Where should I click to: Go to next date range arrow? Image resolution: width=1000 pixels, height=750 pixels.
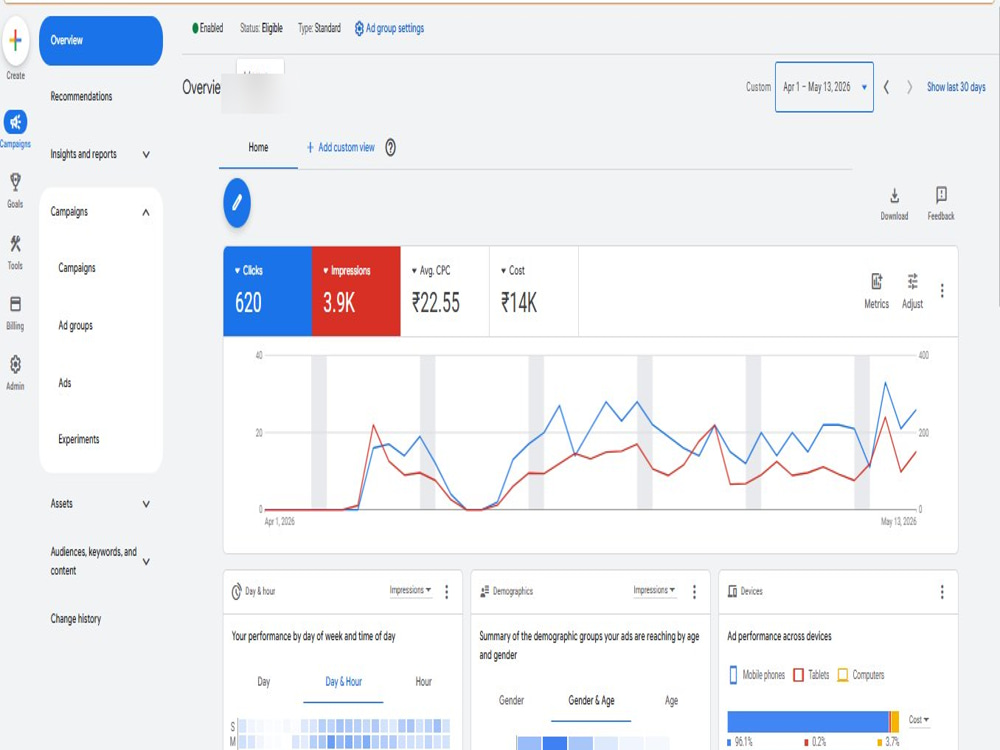coord(909,87)
